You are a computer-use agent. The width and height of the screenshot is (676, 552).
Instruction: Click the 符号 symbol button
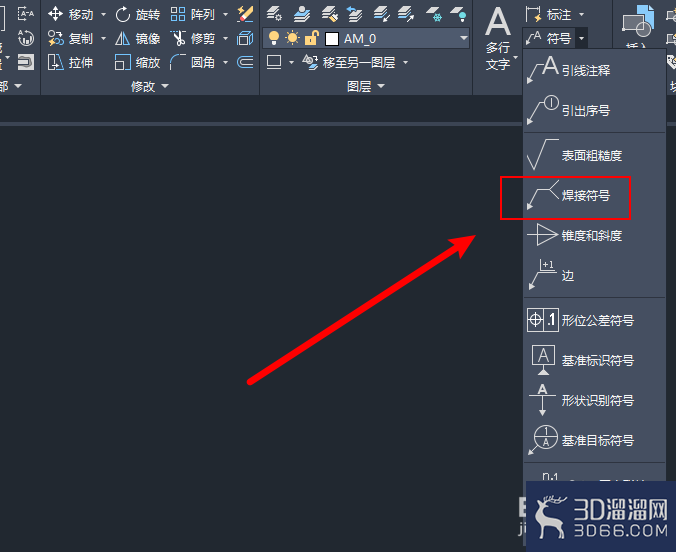coord(548,39)
